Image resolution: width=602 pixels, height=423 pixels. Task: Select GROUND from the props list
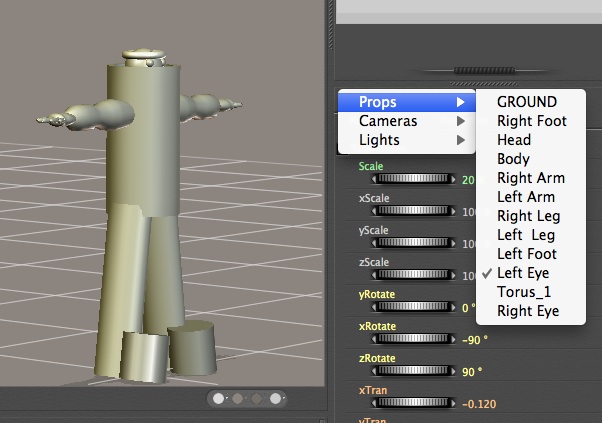pyautogui.click(x=526, y=102)
